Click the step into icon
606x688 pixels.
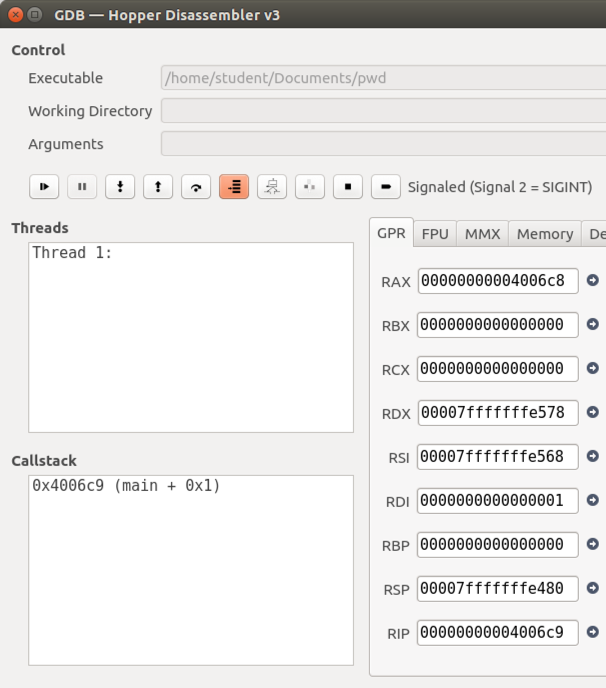tap(120, 187)
